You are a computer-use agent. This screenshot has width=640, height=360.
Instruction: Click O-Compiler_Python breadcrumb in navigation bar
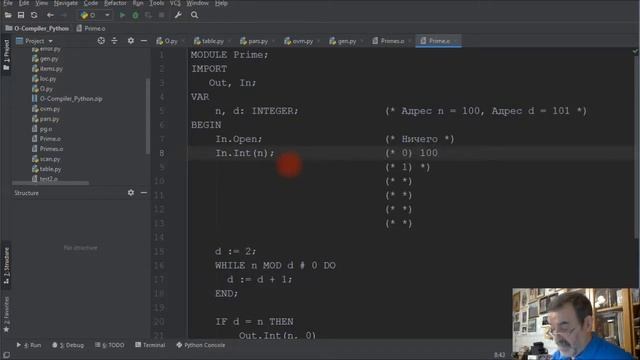37,29
